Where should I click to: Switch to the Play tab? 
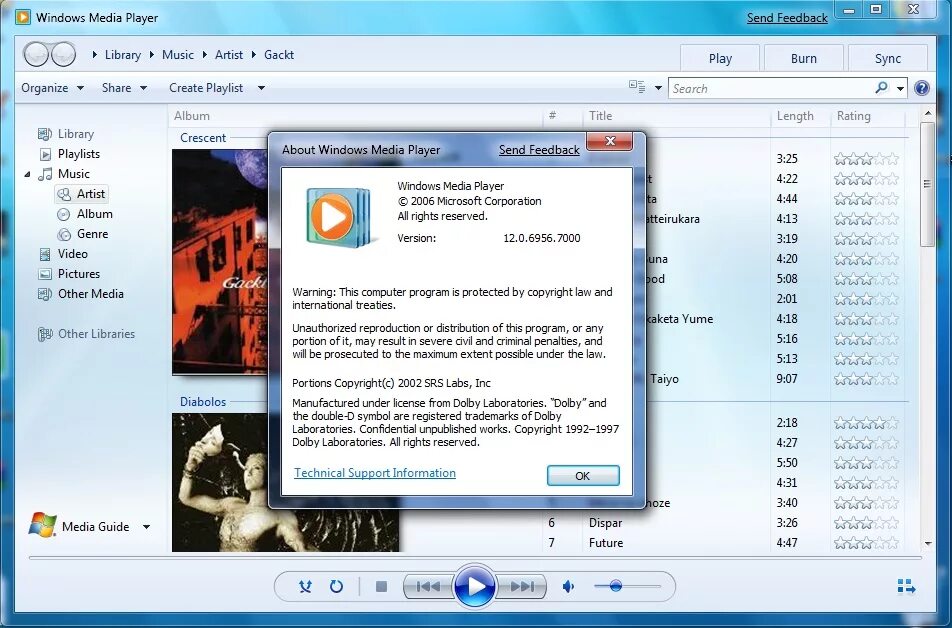click(720, 58)
